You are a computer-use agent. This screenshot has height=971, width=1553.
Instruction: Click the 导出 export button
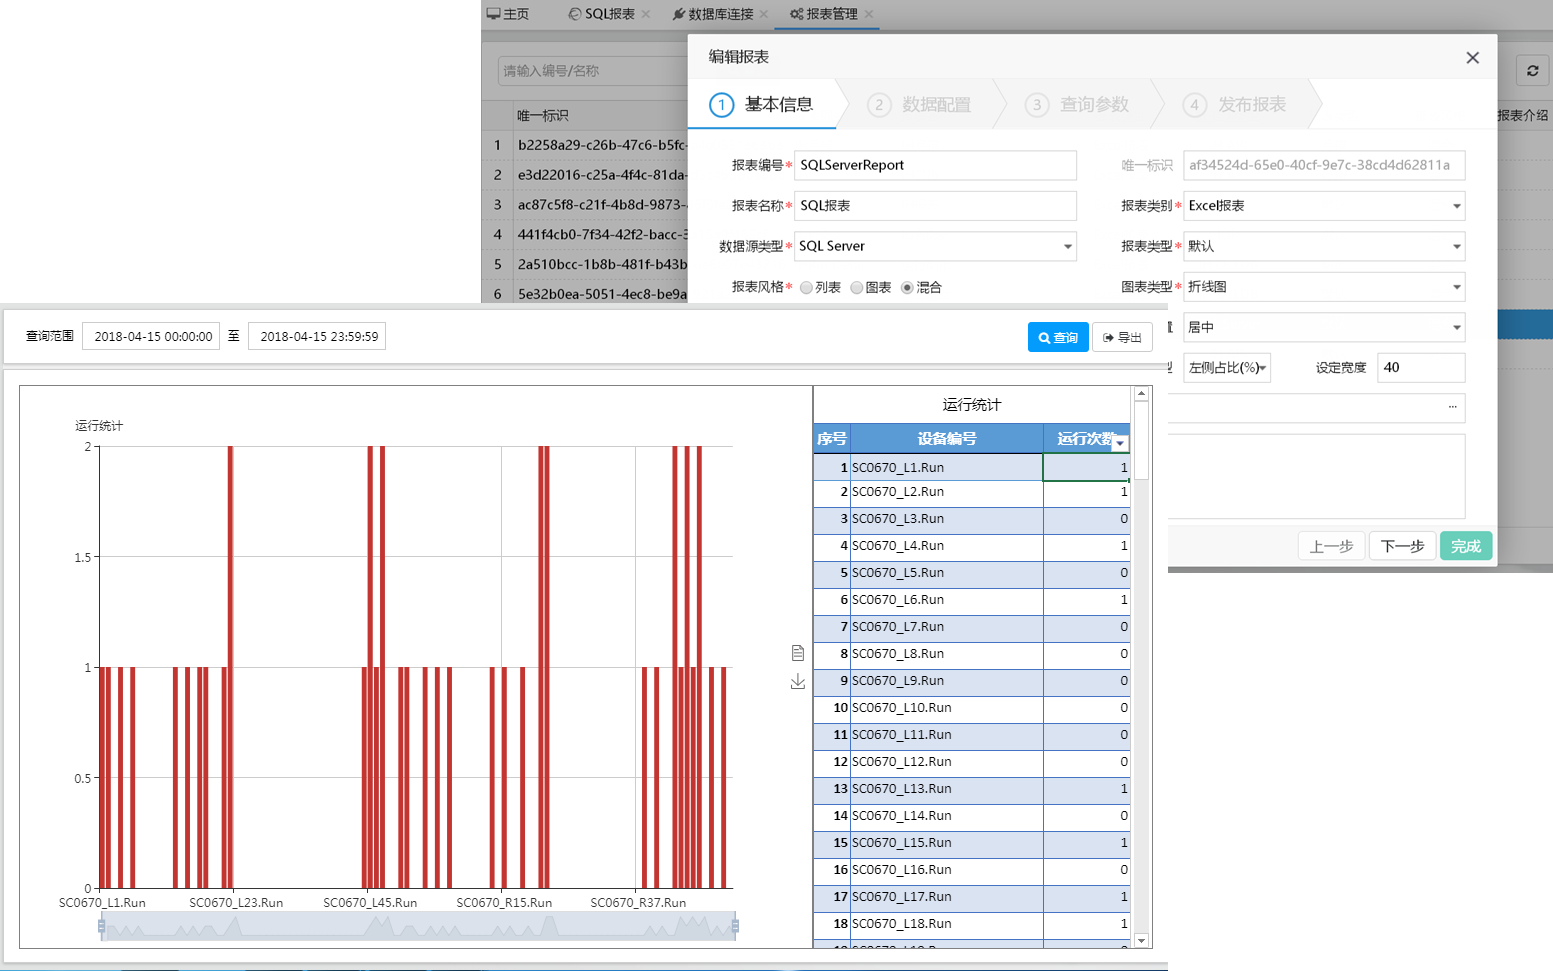[x=1122, y=337]
